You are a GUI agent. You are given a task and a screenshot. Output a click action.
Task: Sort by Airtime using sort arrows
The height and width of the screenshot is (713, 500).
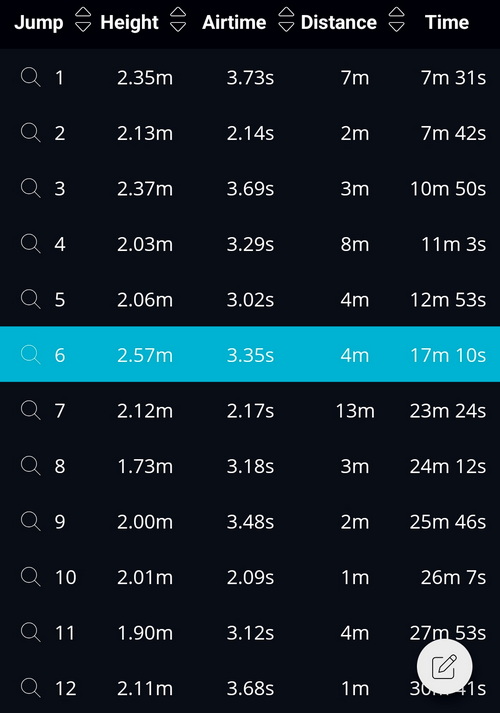coord(286,20)
